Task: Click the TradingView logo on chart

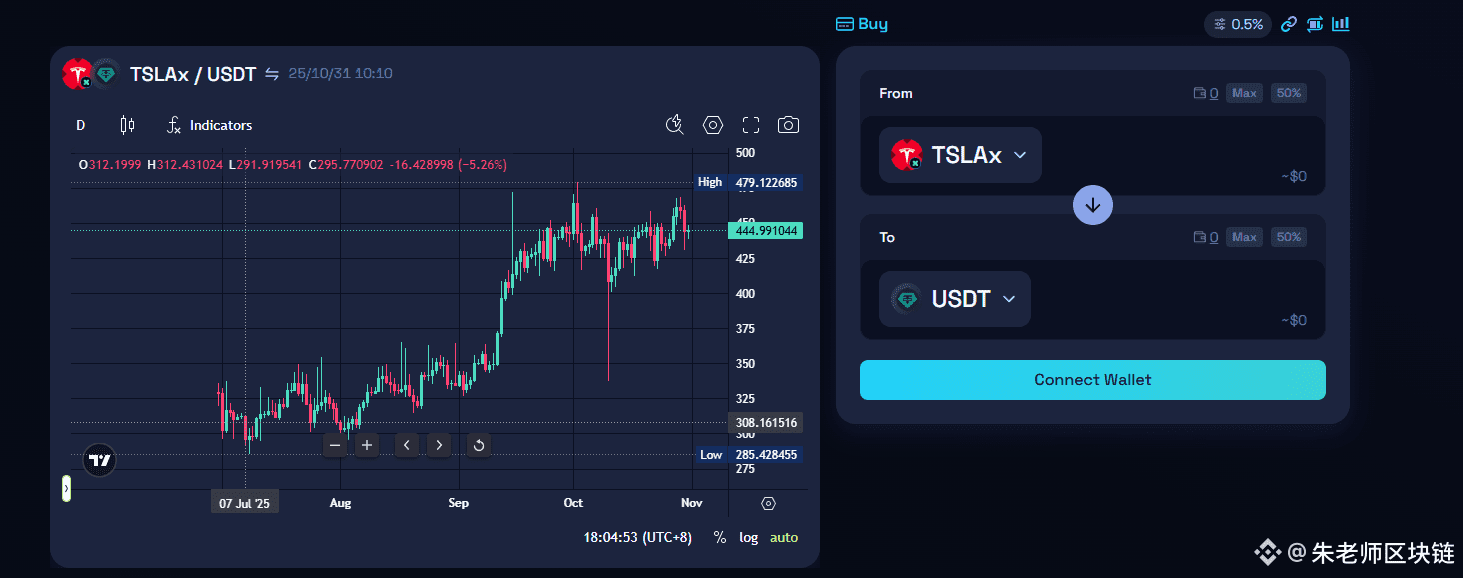Action: (99, 460)
